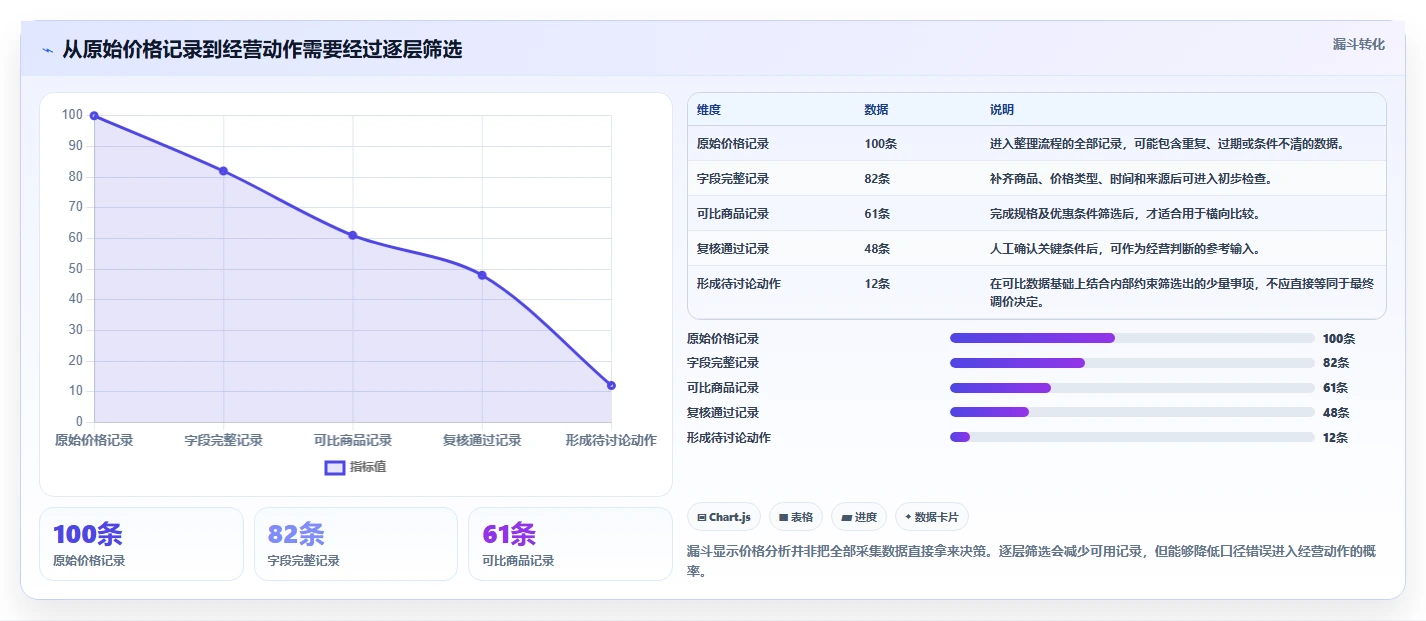This screenshot has width=1426, height=621.
Task: Click the 82条 value beside progress bar
Action: pyautogui.click(x=1336, y=363)
